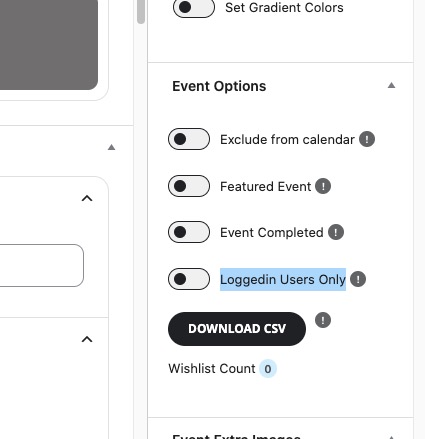
Task: Enable the Featured Event toggle
Action: (x=189, y=186)
